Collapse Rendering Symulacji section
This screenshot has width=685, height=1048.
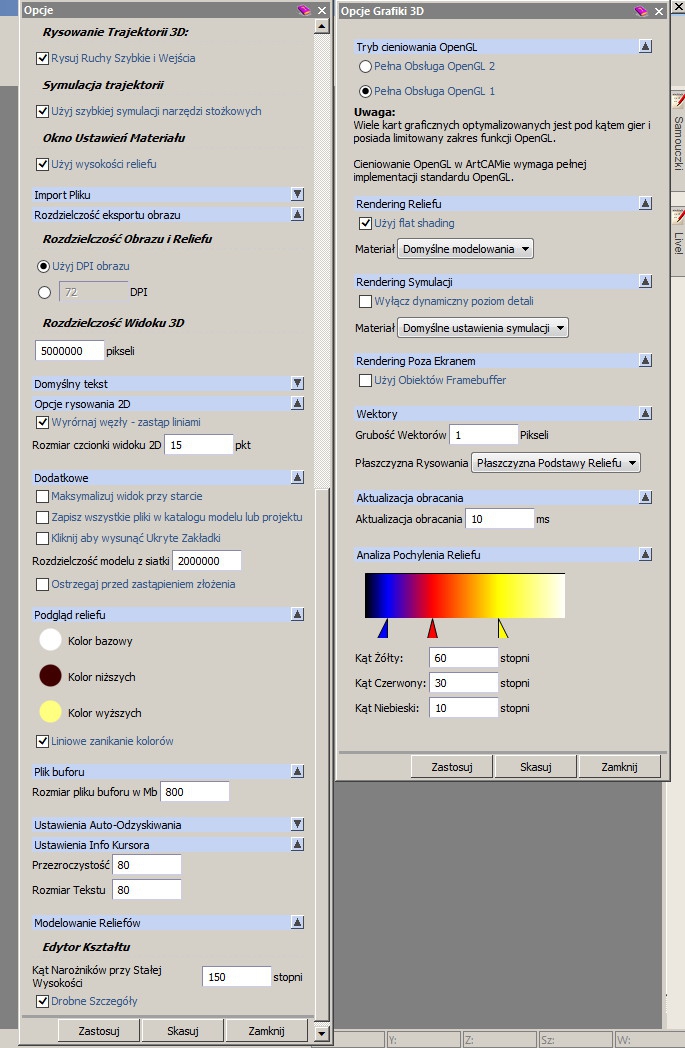tap(646, 281)
